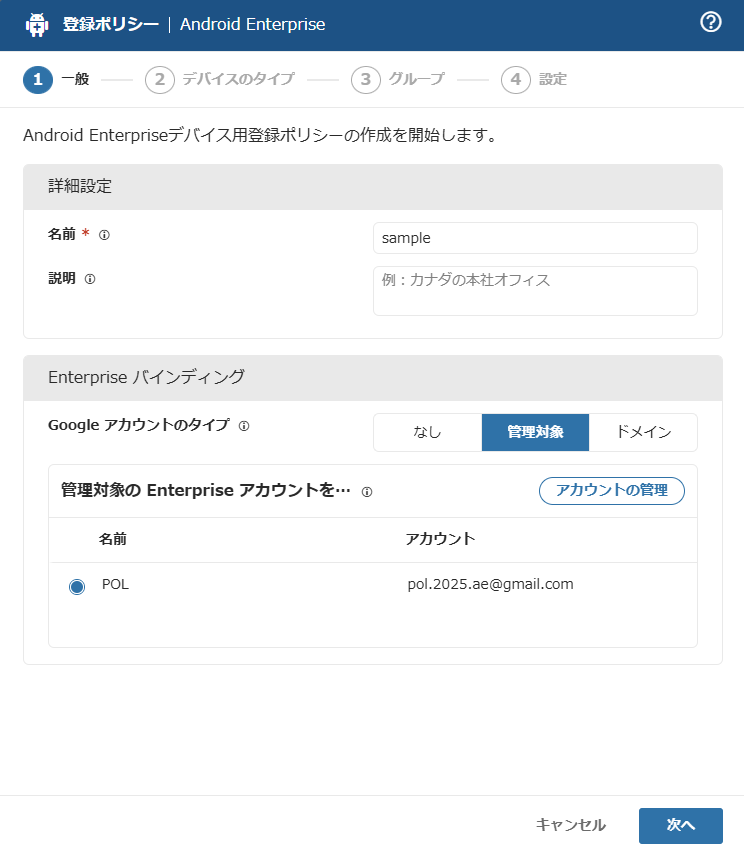Go to step 1 一般

point(56,80)
